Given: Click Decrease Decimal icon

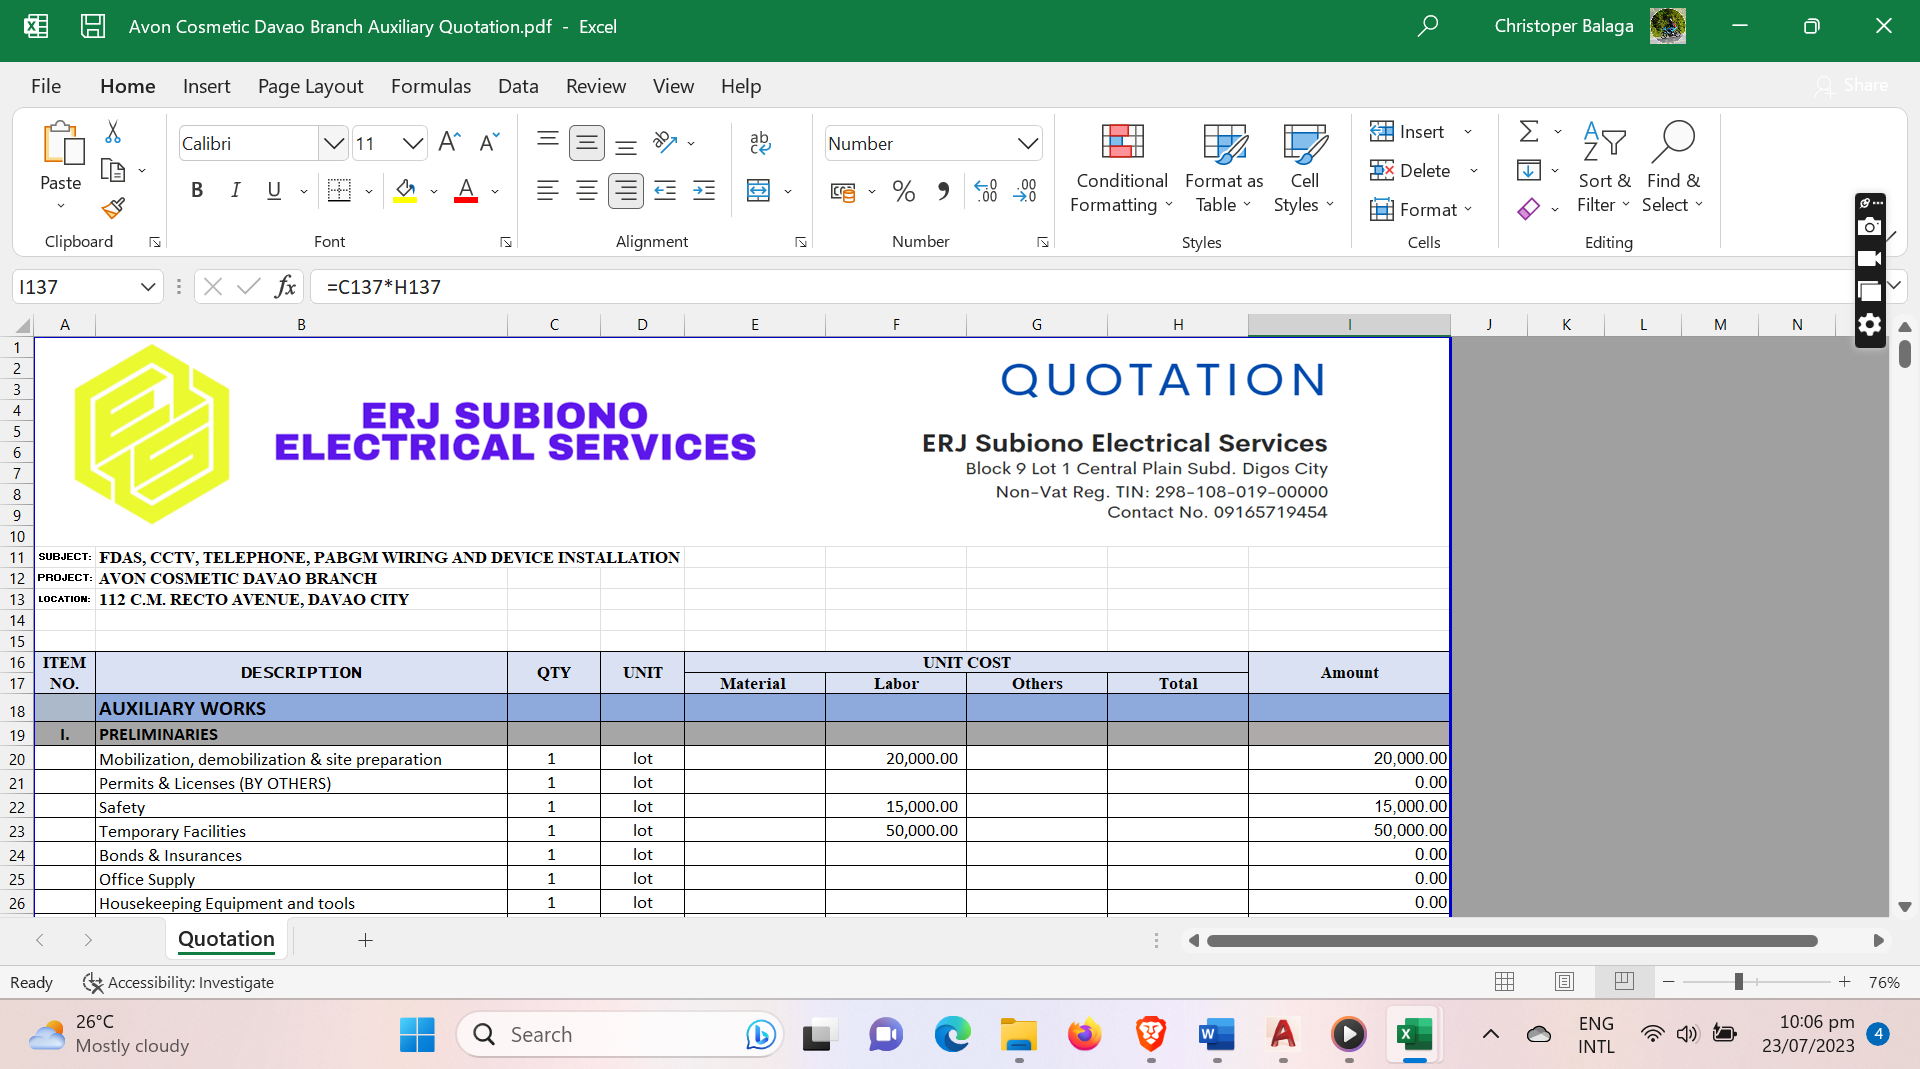Looking at the screenshot, I should coord(1025,191).
